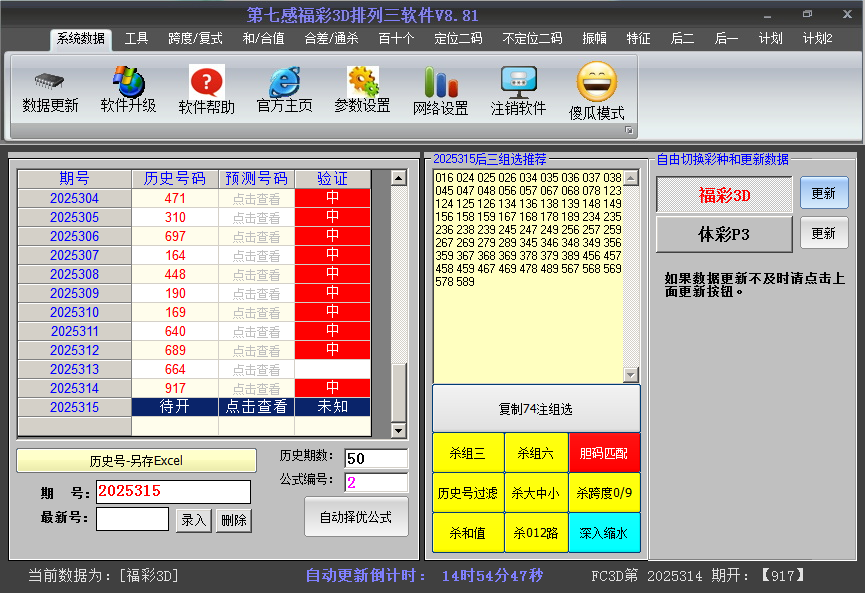Click the 复制74注组选 copy button
Viewport: 865px width, 593px height.
tap(536, 408)
